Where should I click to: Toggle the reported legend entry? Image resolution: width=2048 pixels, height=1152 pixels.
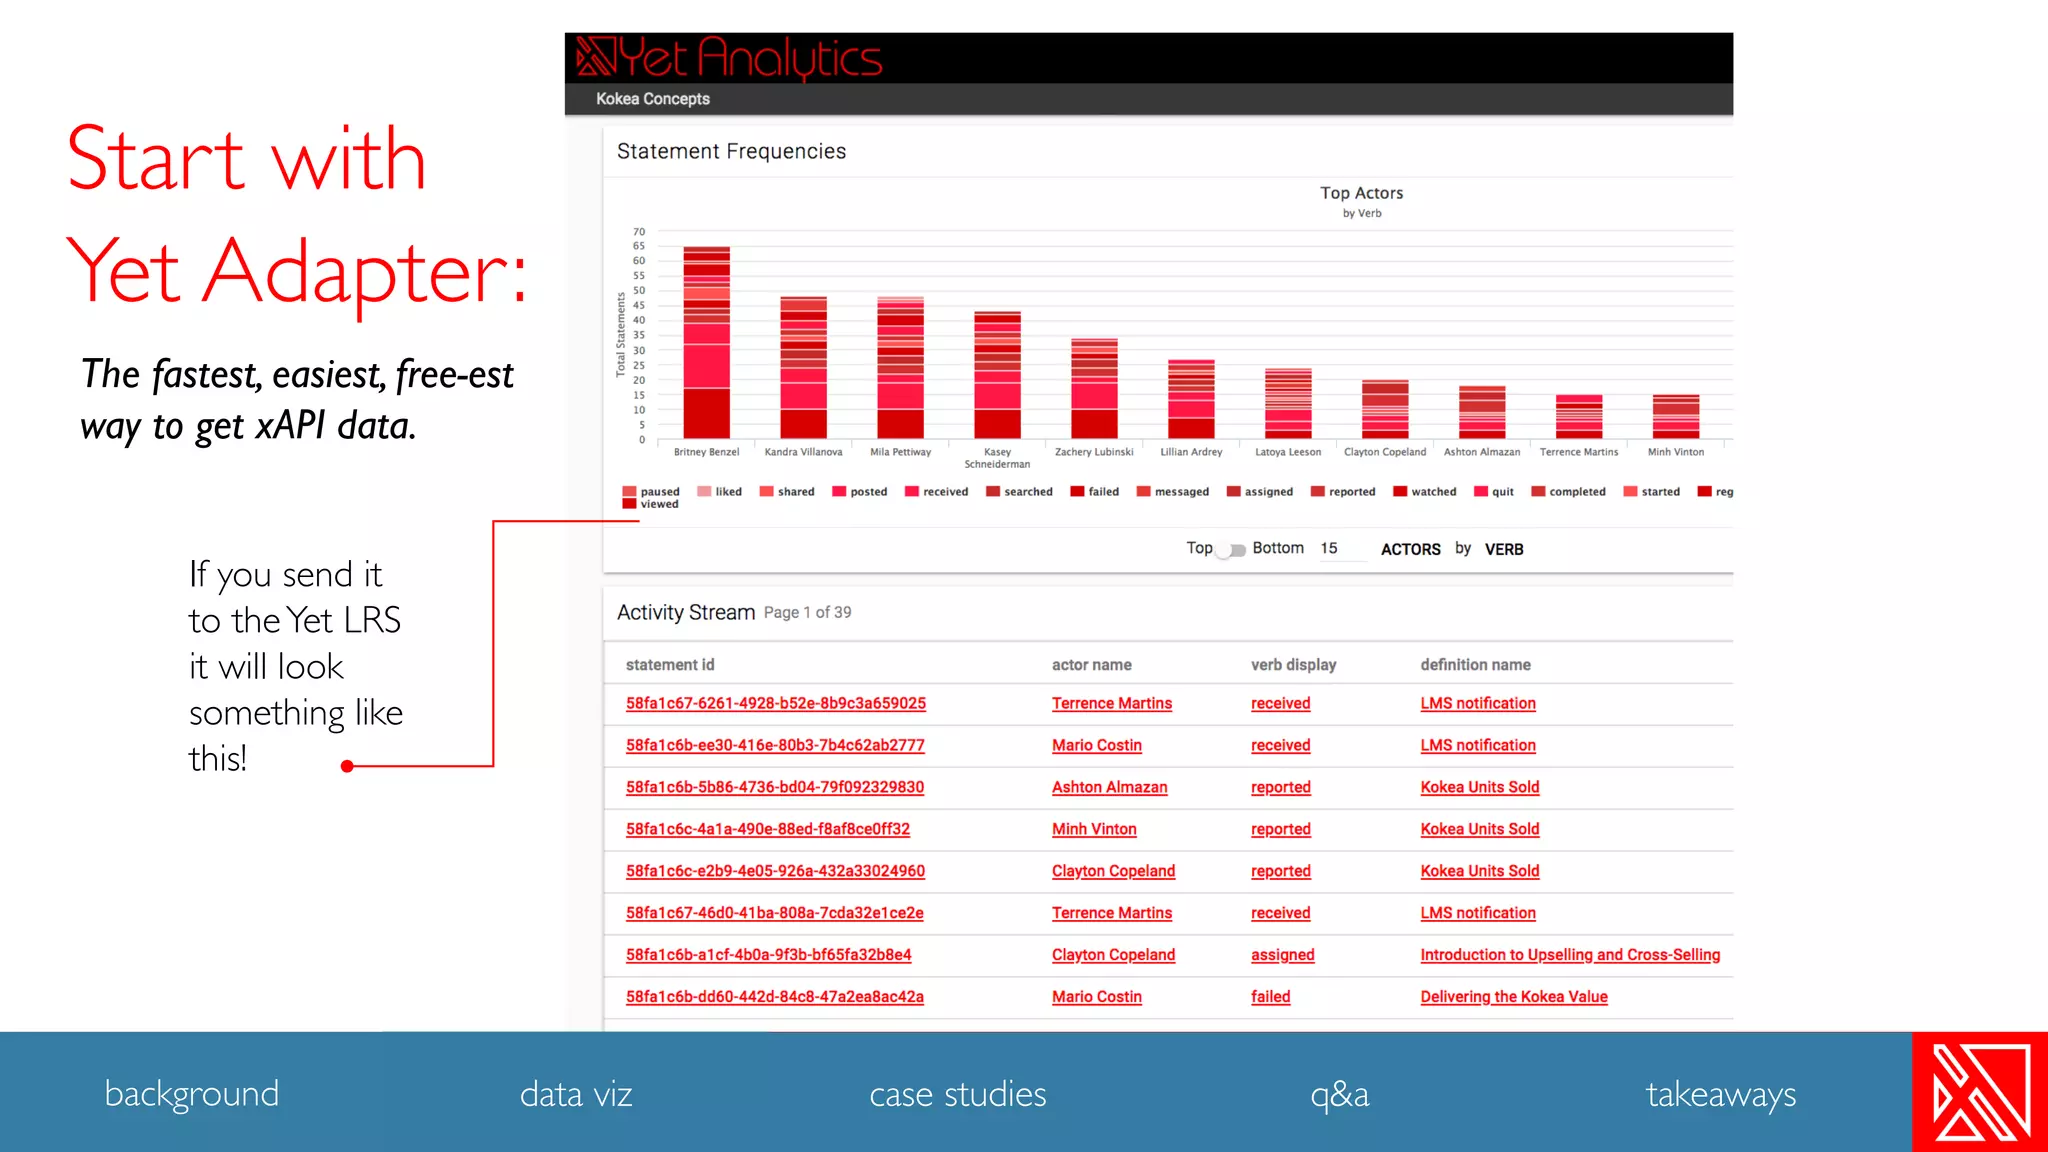(1344, 491)
